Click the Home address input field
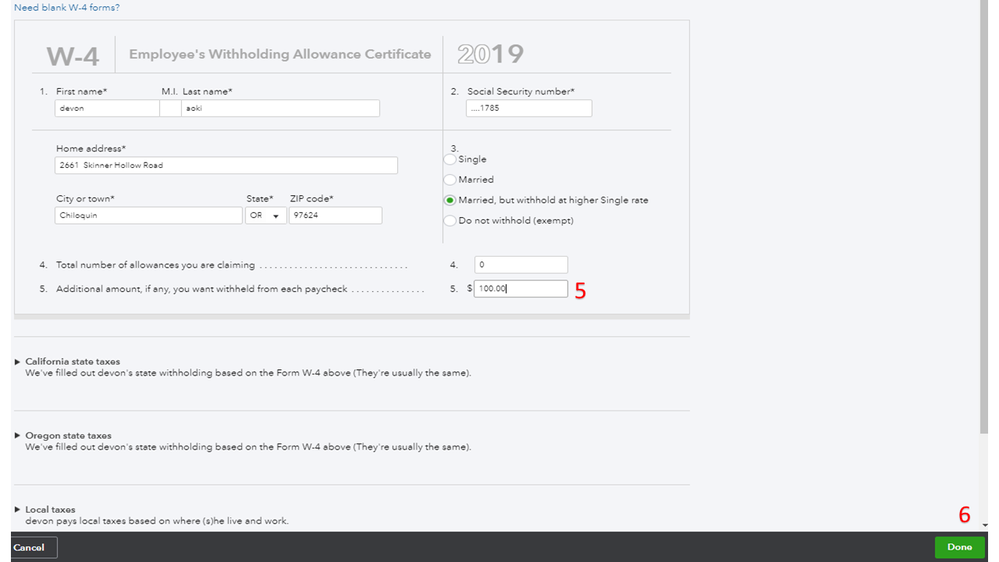 point(226,165)
